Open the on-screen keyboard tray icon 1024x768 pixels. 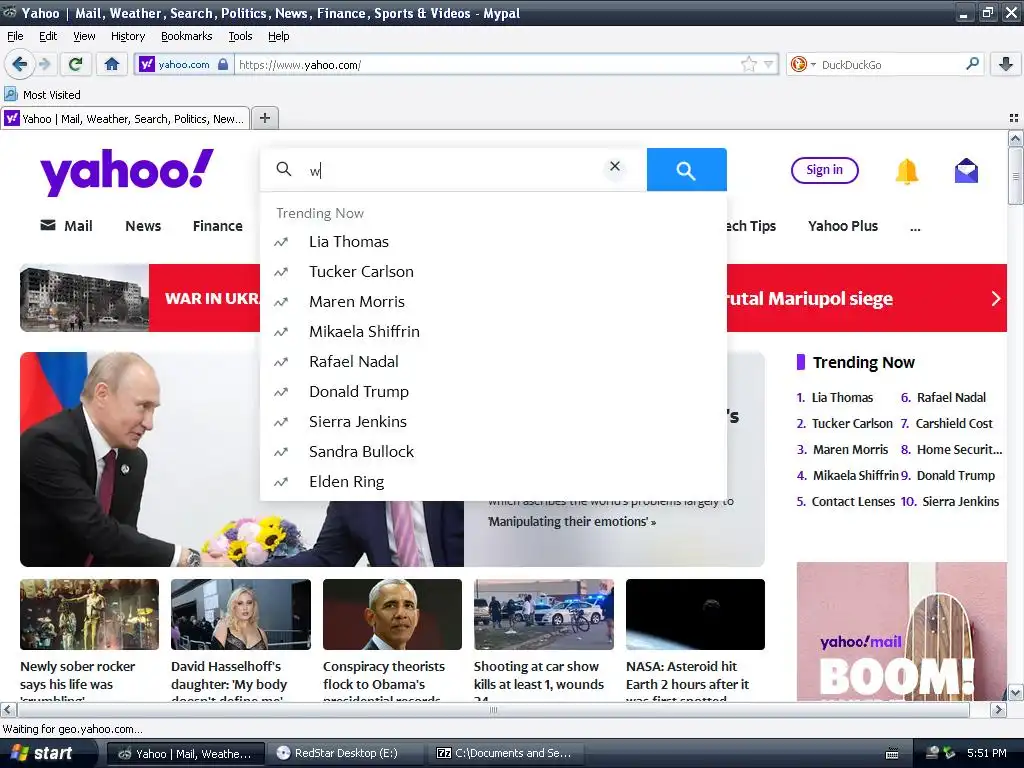click(891, 754)
